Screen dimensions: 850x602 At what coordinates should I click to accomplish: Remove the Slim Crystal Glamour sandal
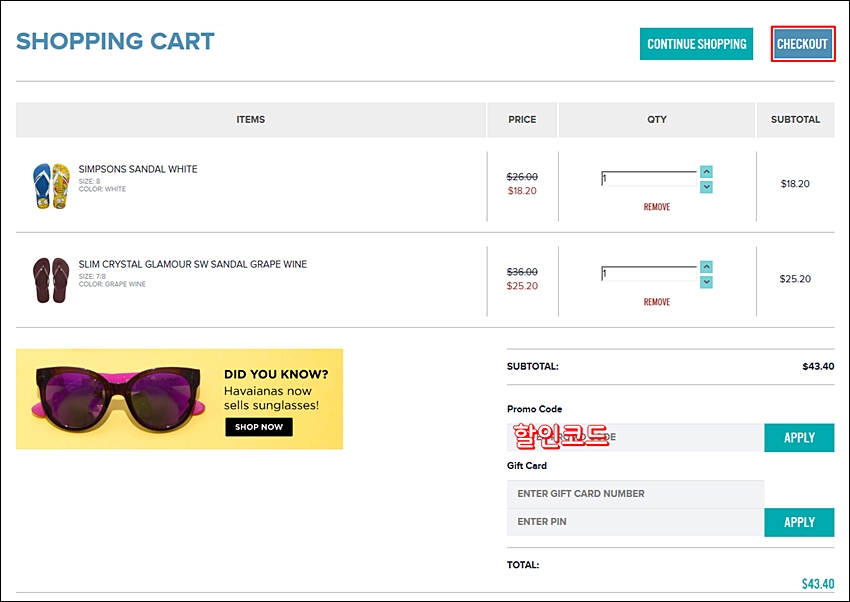656,302
